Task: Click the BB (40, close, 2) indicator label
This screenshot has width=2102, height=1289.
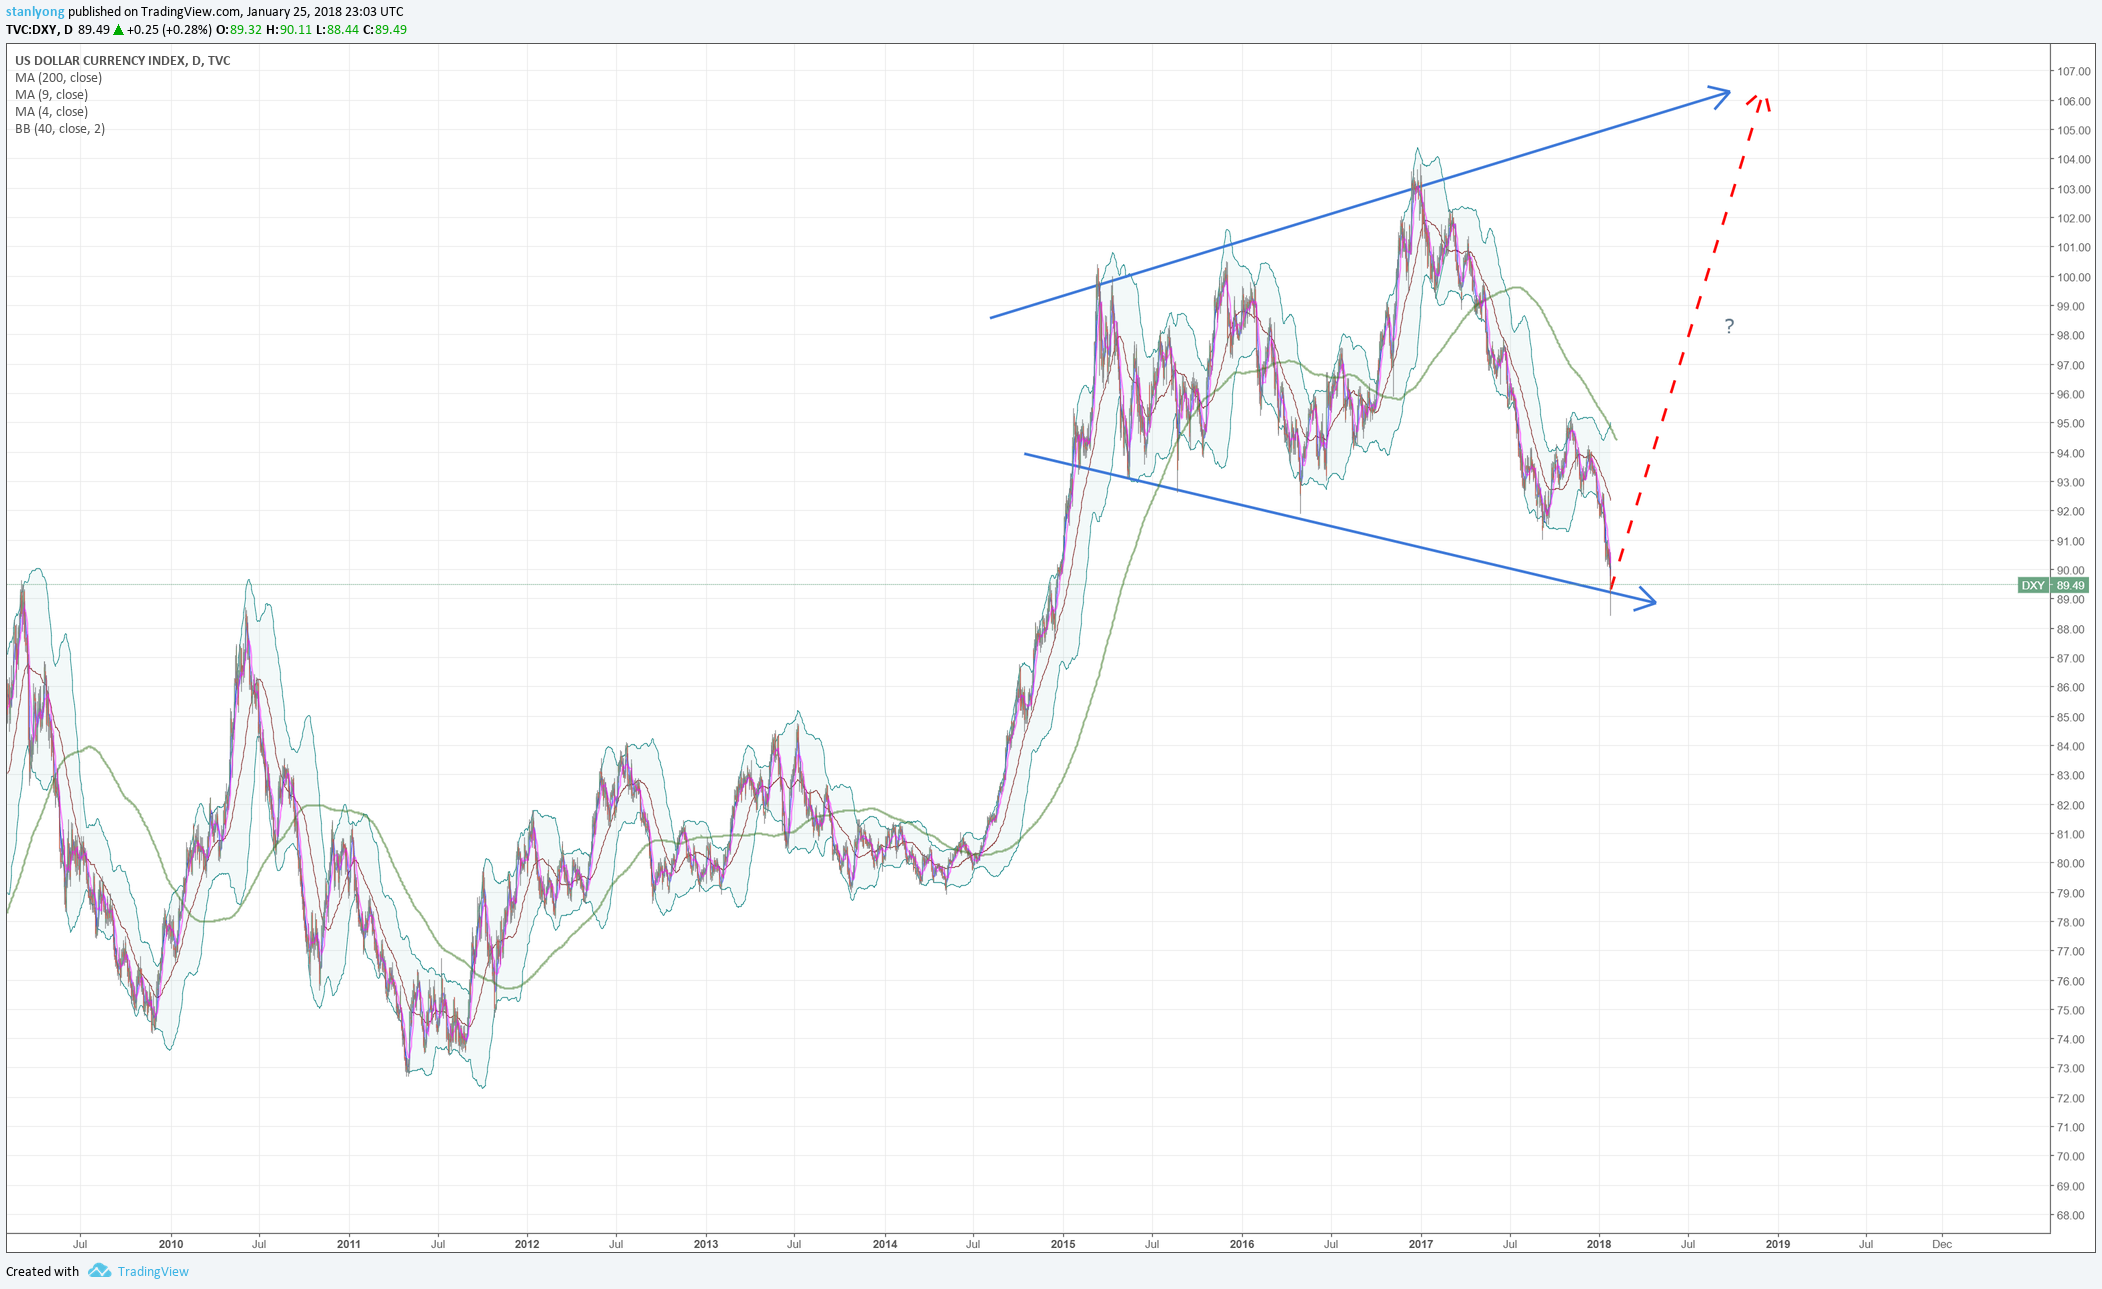Action: click(x=60, y=128)
